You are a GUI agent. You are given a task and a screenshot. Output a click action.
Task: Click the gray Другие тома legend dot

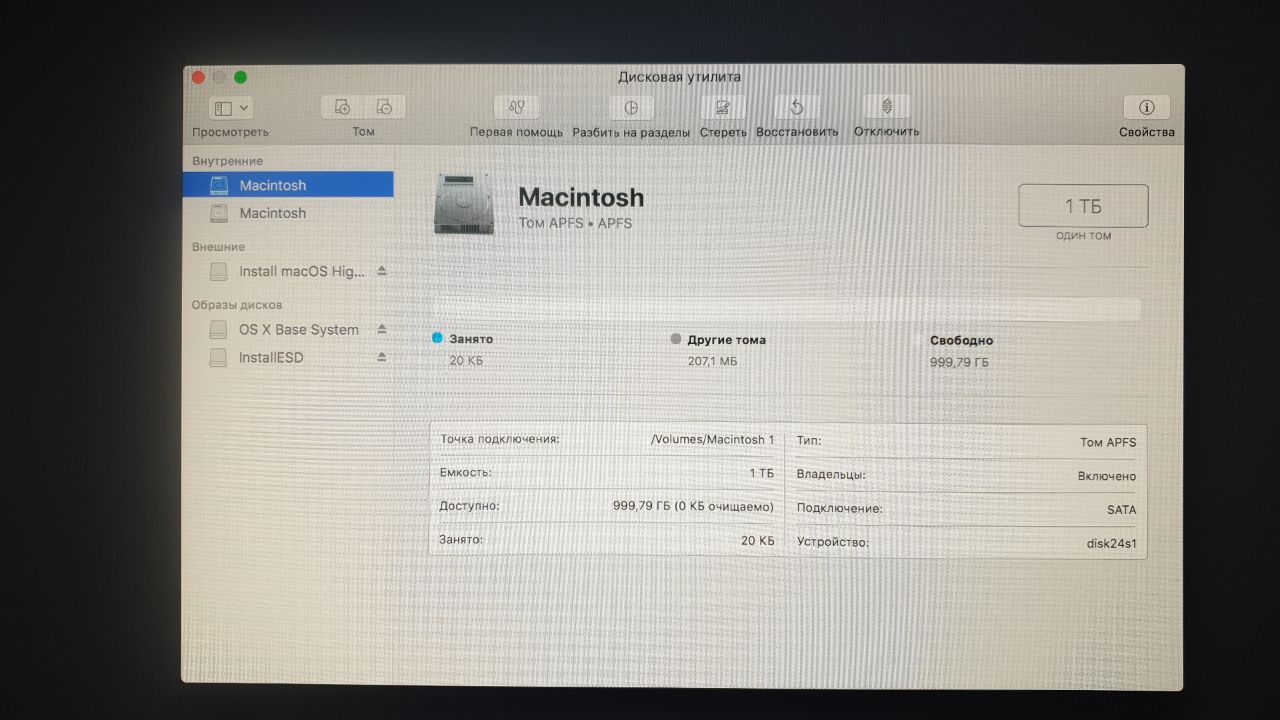click(677, 339)
